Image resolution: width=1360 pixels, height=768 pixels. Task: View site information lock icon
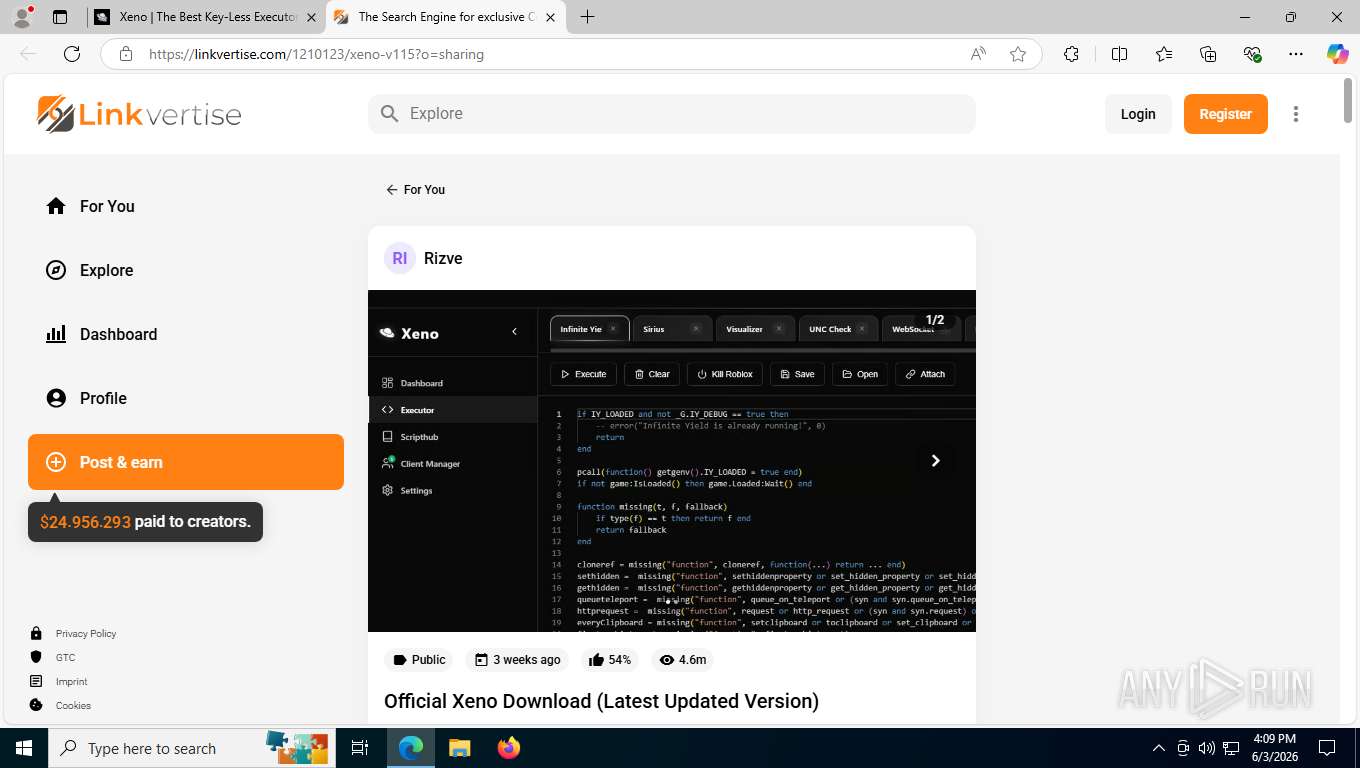(x=126, y=54)
